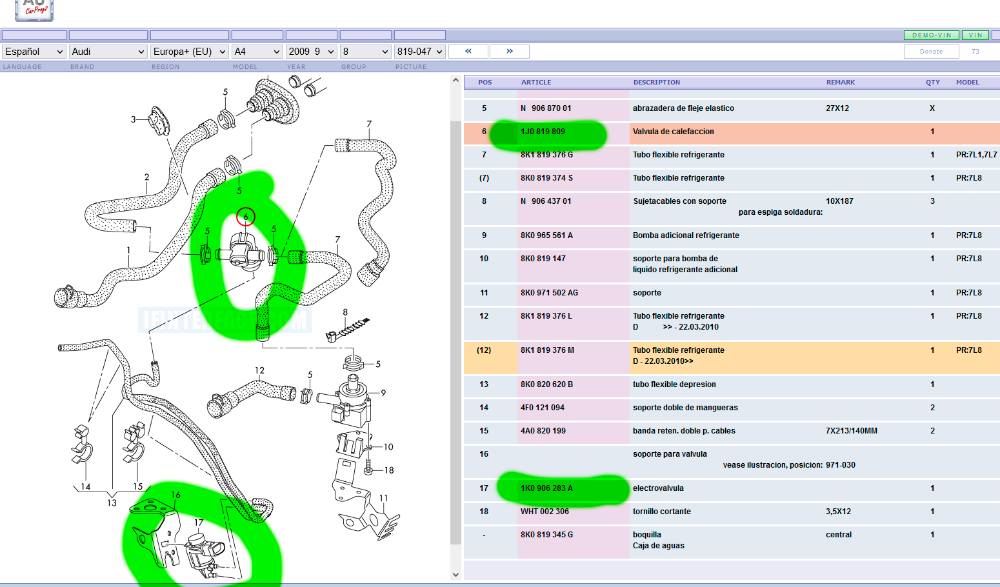This screenshot has height=587, width=1000.
Task: Select the 'Valvula de calefaccion' description
Action: click(x=673, y=131)
